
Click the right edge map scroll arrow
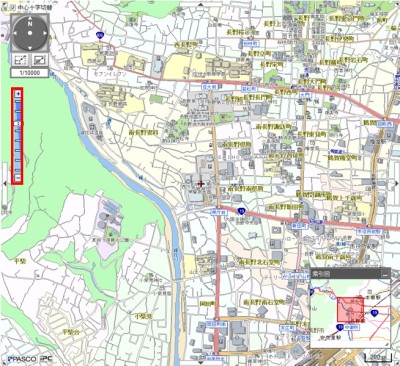(397, 184)
